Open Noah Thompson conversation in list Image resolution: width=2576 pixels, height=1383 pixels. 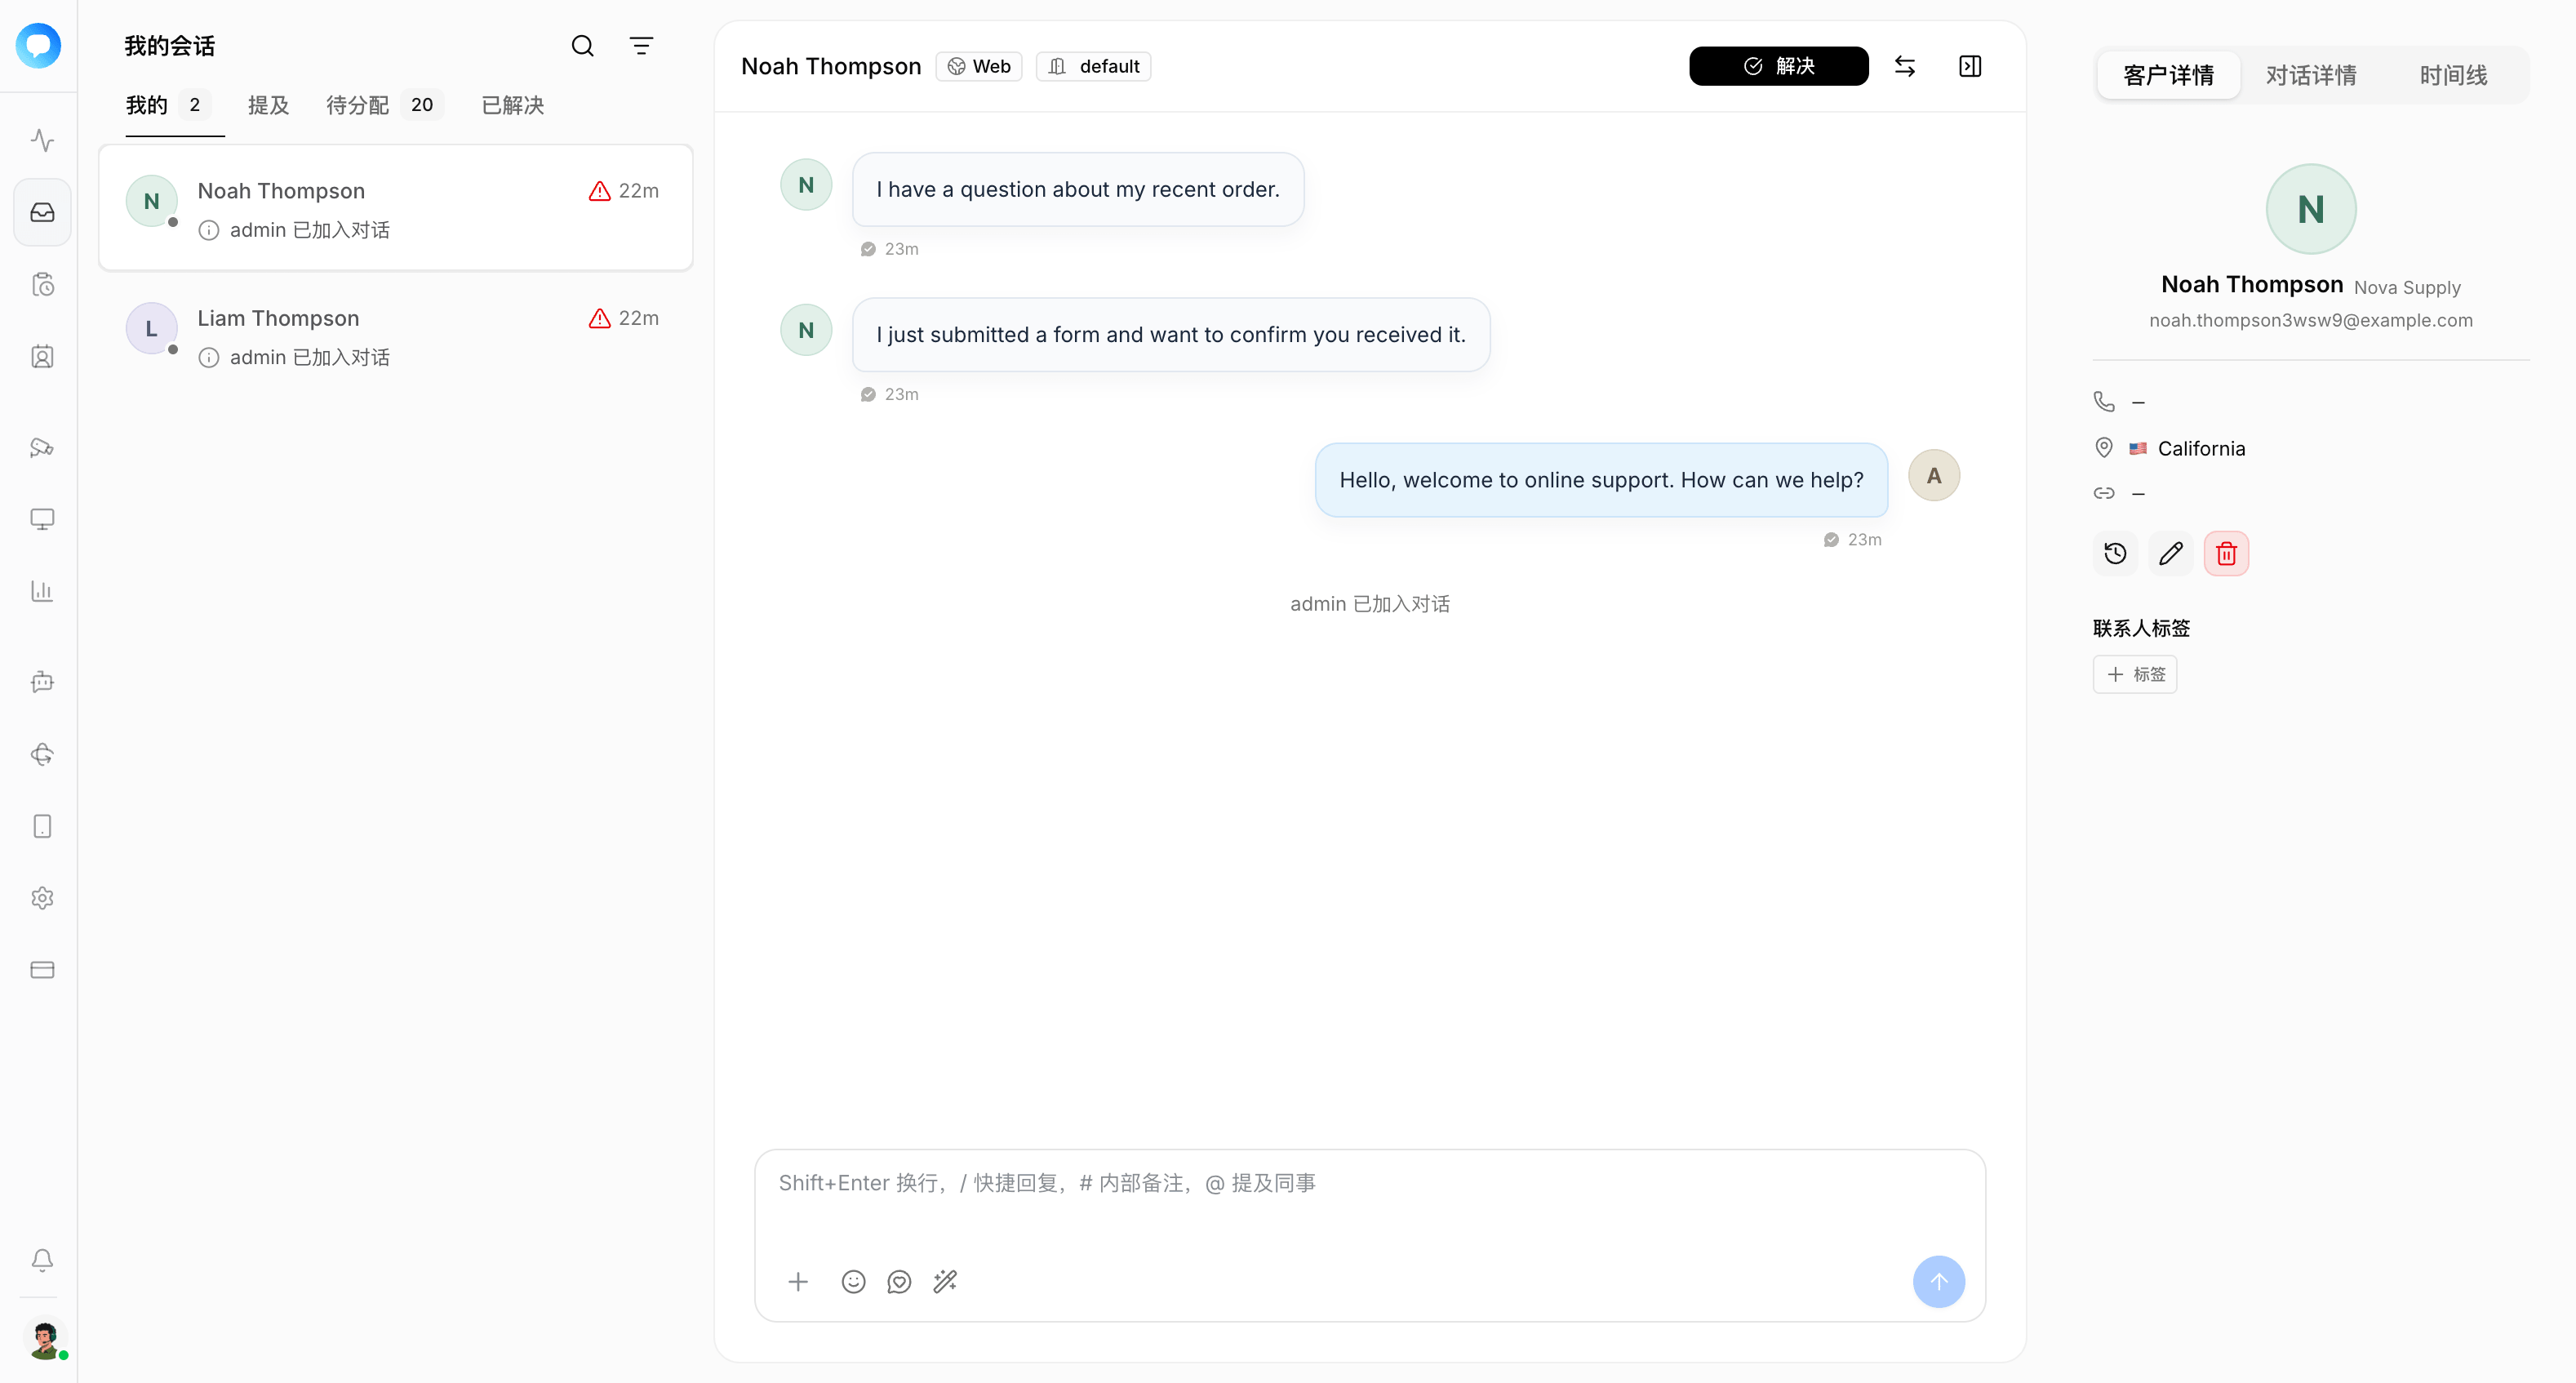pos(396,208)
